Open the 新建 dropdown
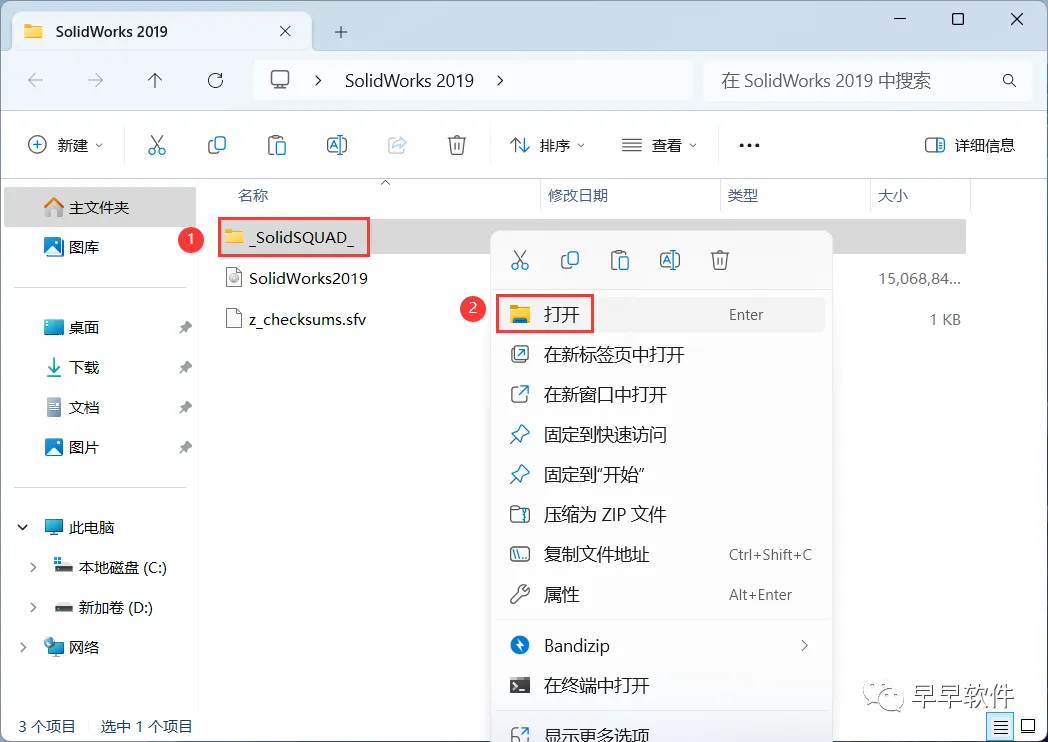Viewport: 1048px width, 742px height. [66, 145]
